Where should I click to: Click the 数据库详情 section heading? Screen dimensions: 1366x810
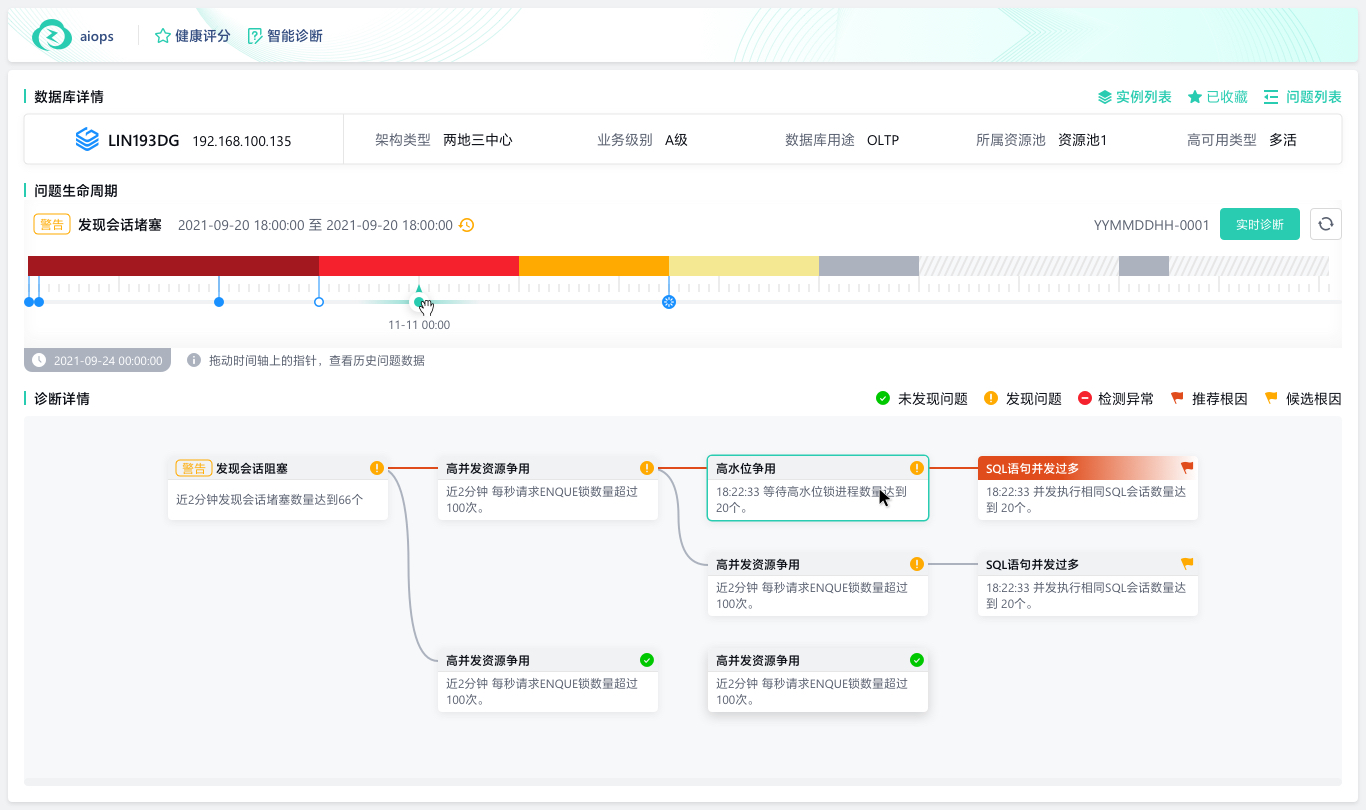[69, 97]
